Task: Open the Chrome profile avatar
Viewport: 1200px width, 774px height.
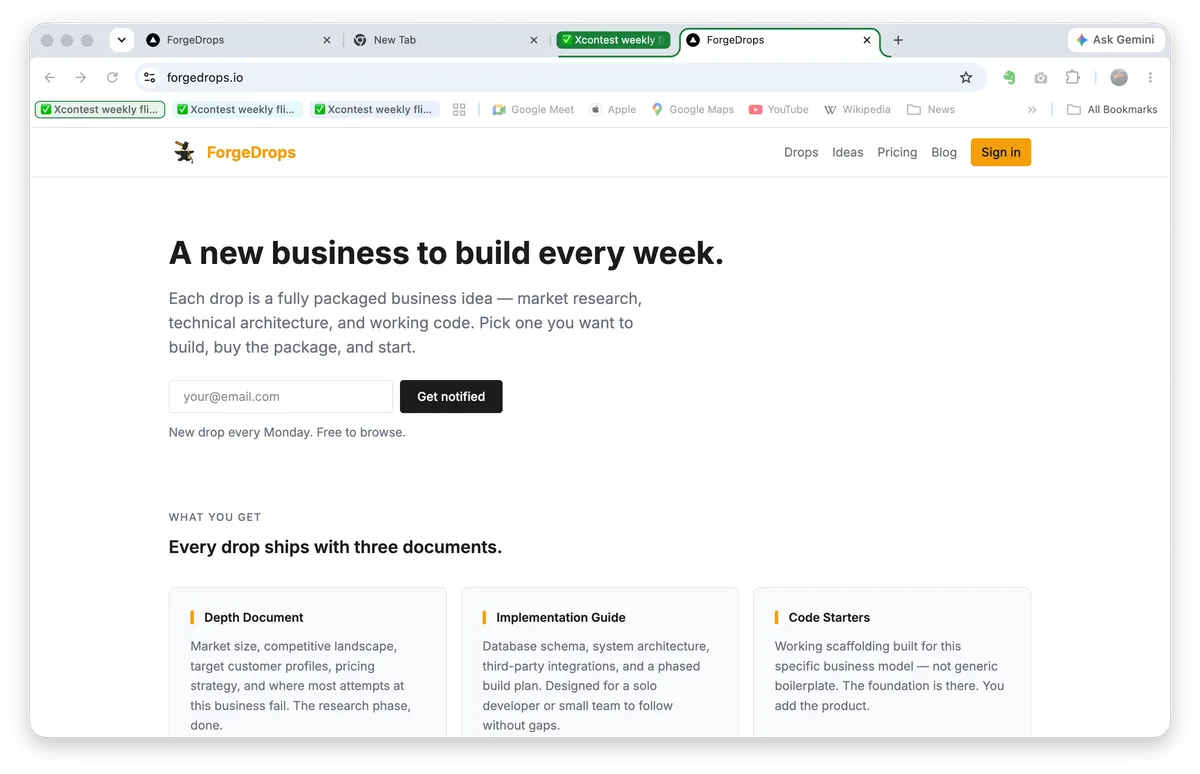Action: tap(1119, 77)
